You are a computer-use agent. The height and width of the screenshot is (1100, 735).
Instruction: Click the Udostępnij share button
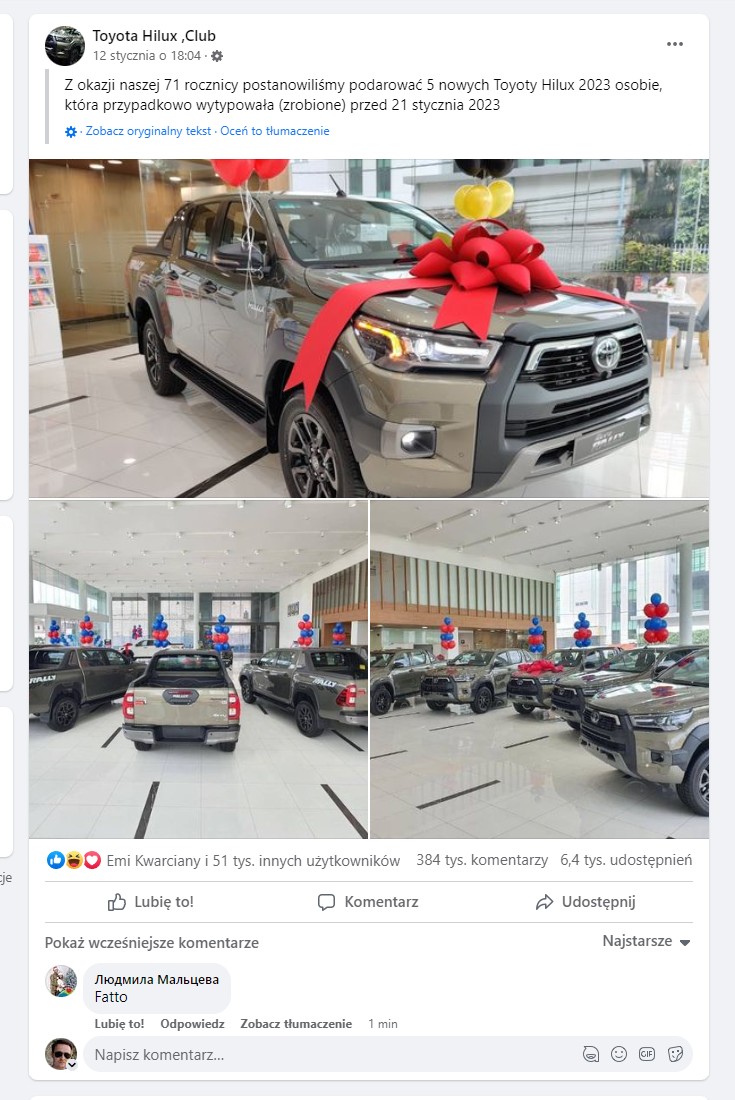click(586, 902)
